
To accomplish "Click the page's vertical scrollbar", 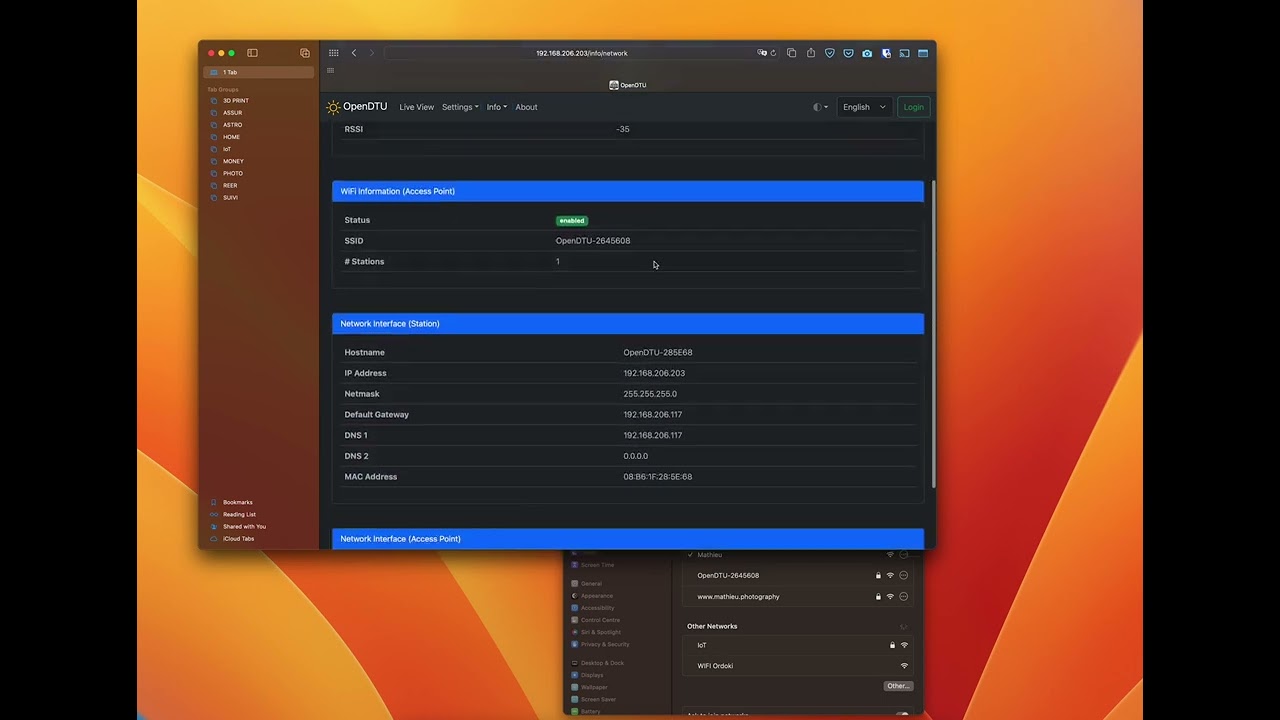I will (933, 334).
